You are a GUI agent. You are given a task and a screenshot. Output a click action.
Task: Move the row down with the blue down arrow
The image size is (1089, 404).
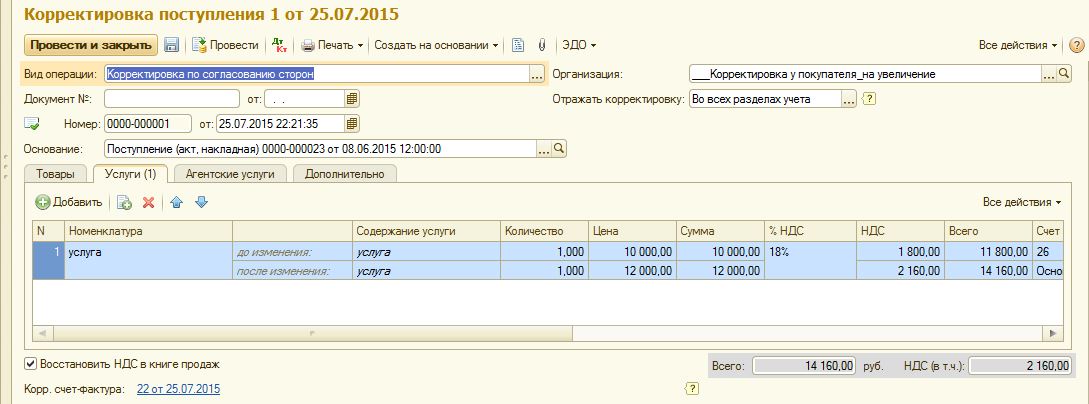point(201,202)
